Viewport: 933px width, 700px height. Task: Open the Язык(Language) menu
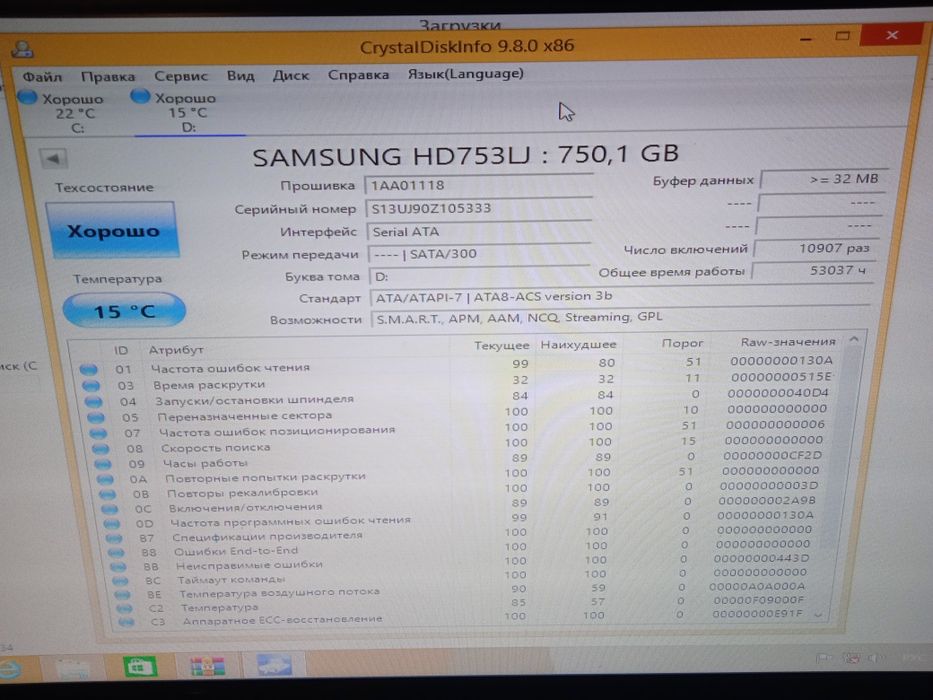click(x=465, y=73)
